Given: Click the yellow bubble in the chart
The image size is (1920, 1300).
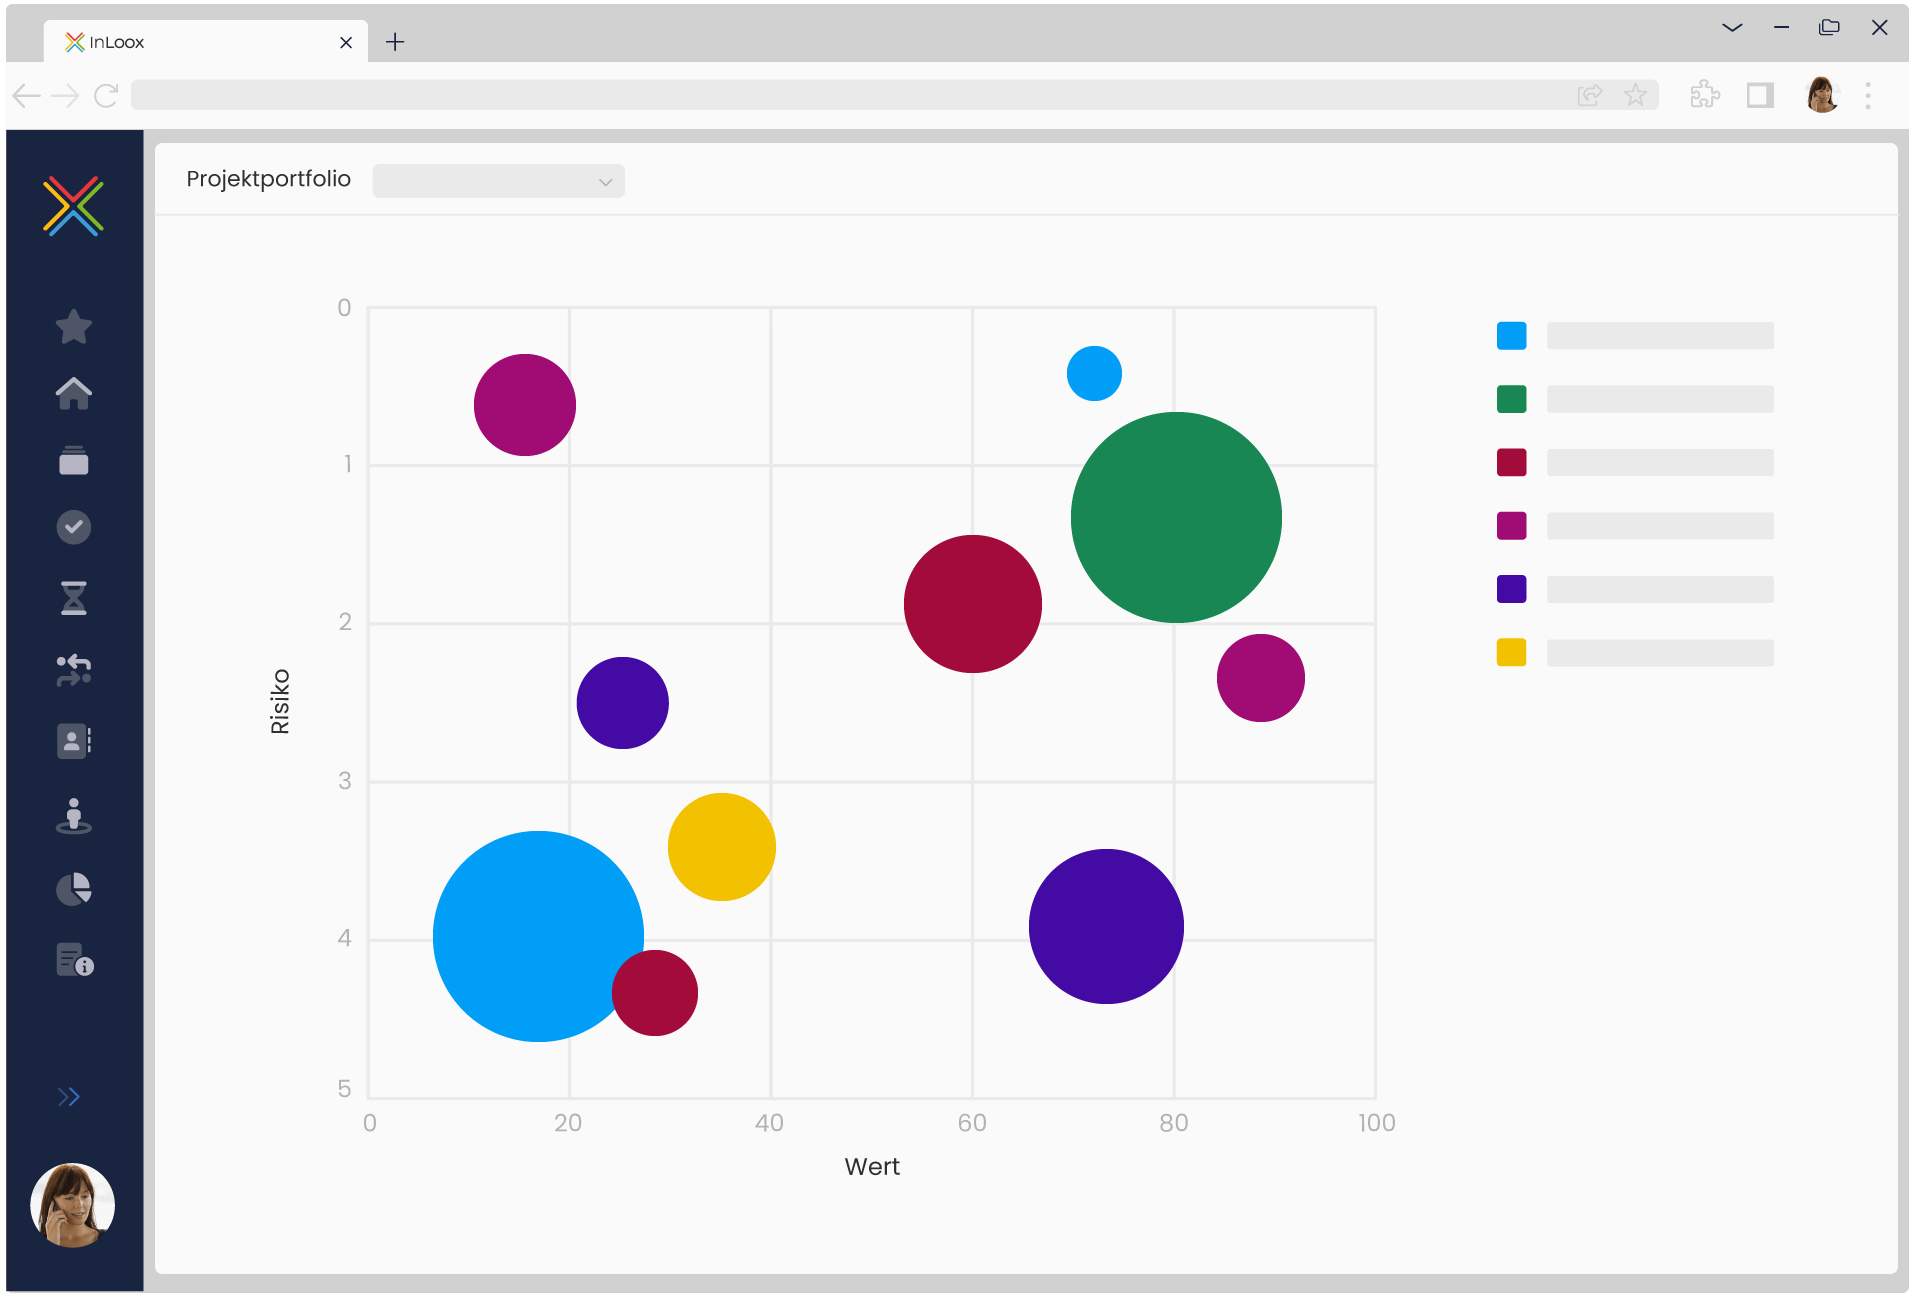Looking at the screenshot, I should (x=721, y=846).
